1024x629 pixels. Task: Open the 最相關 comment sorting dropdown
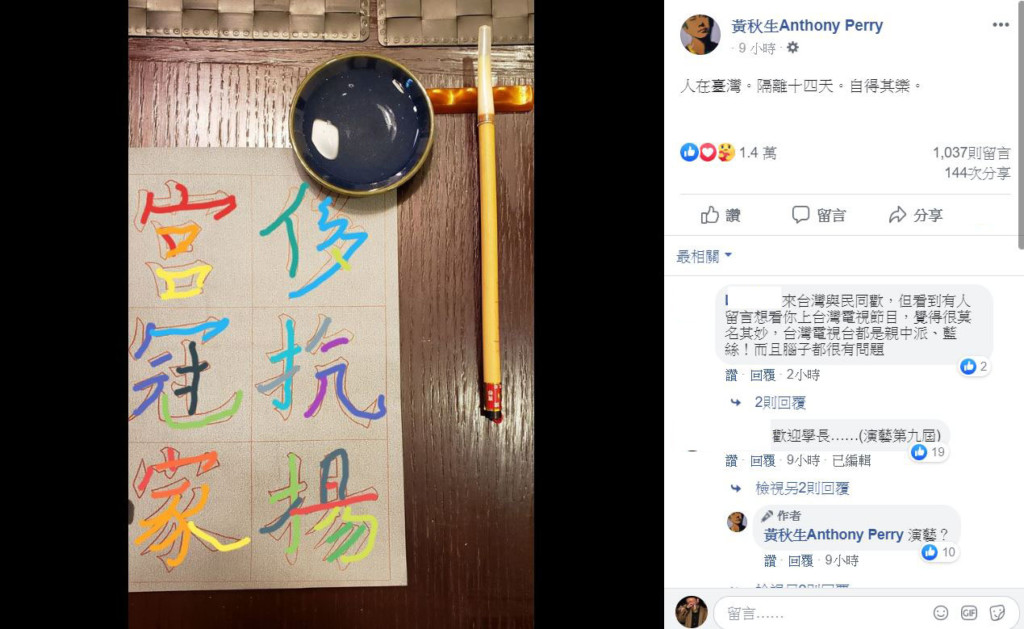(x=704, y=256)
